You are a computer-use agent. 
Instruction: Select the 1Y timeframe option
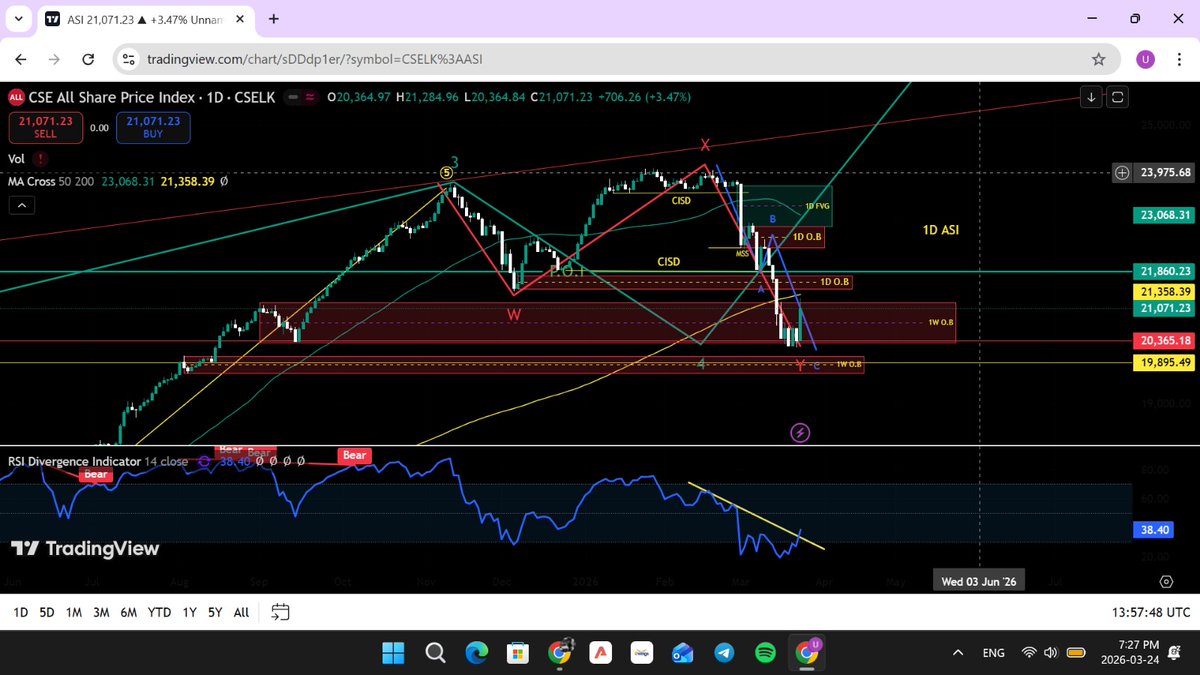(x=189, y=612)
